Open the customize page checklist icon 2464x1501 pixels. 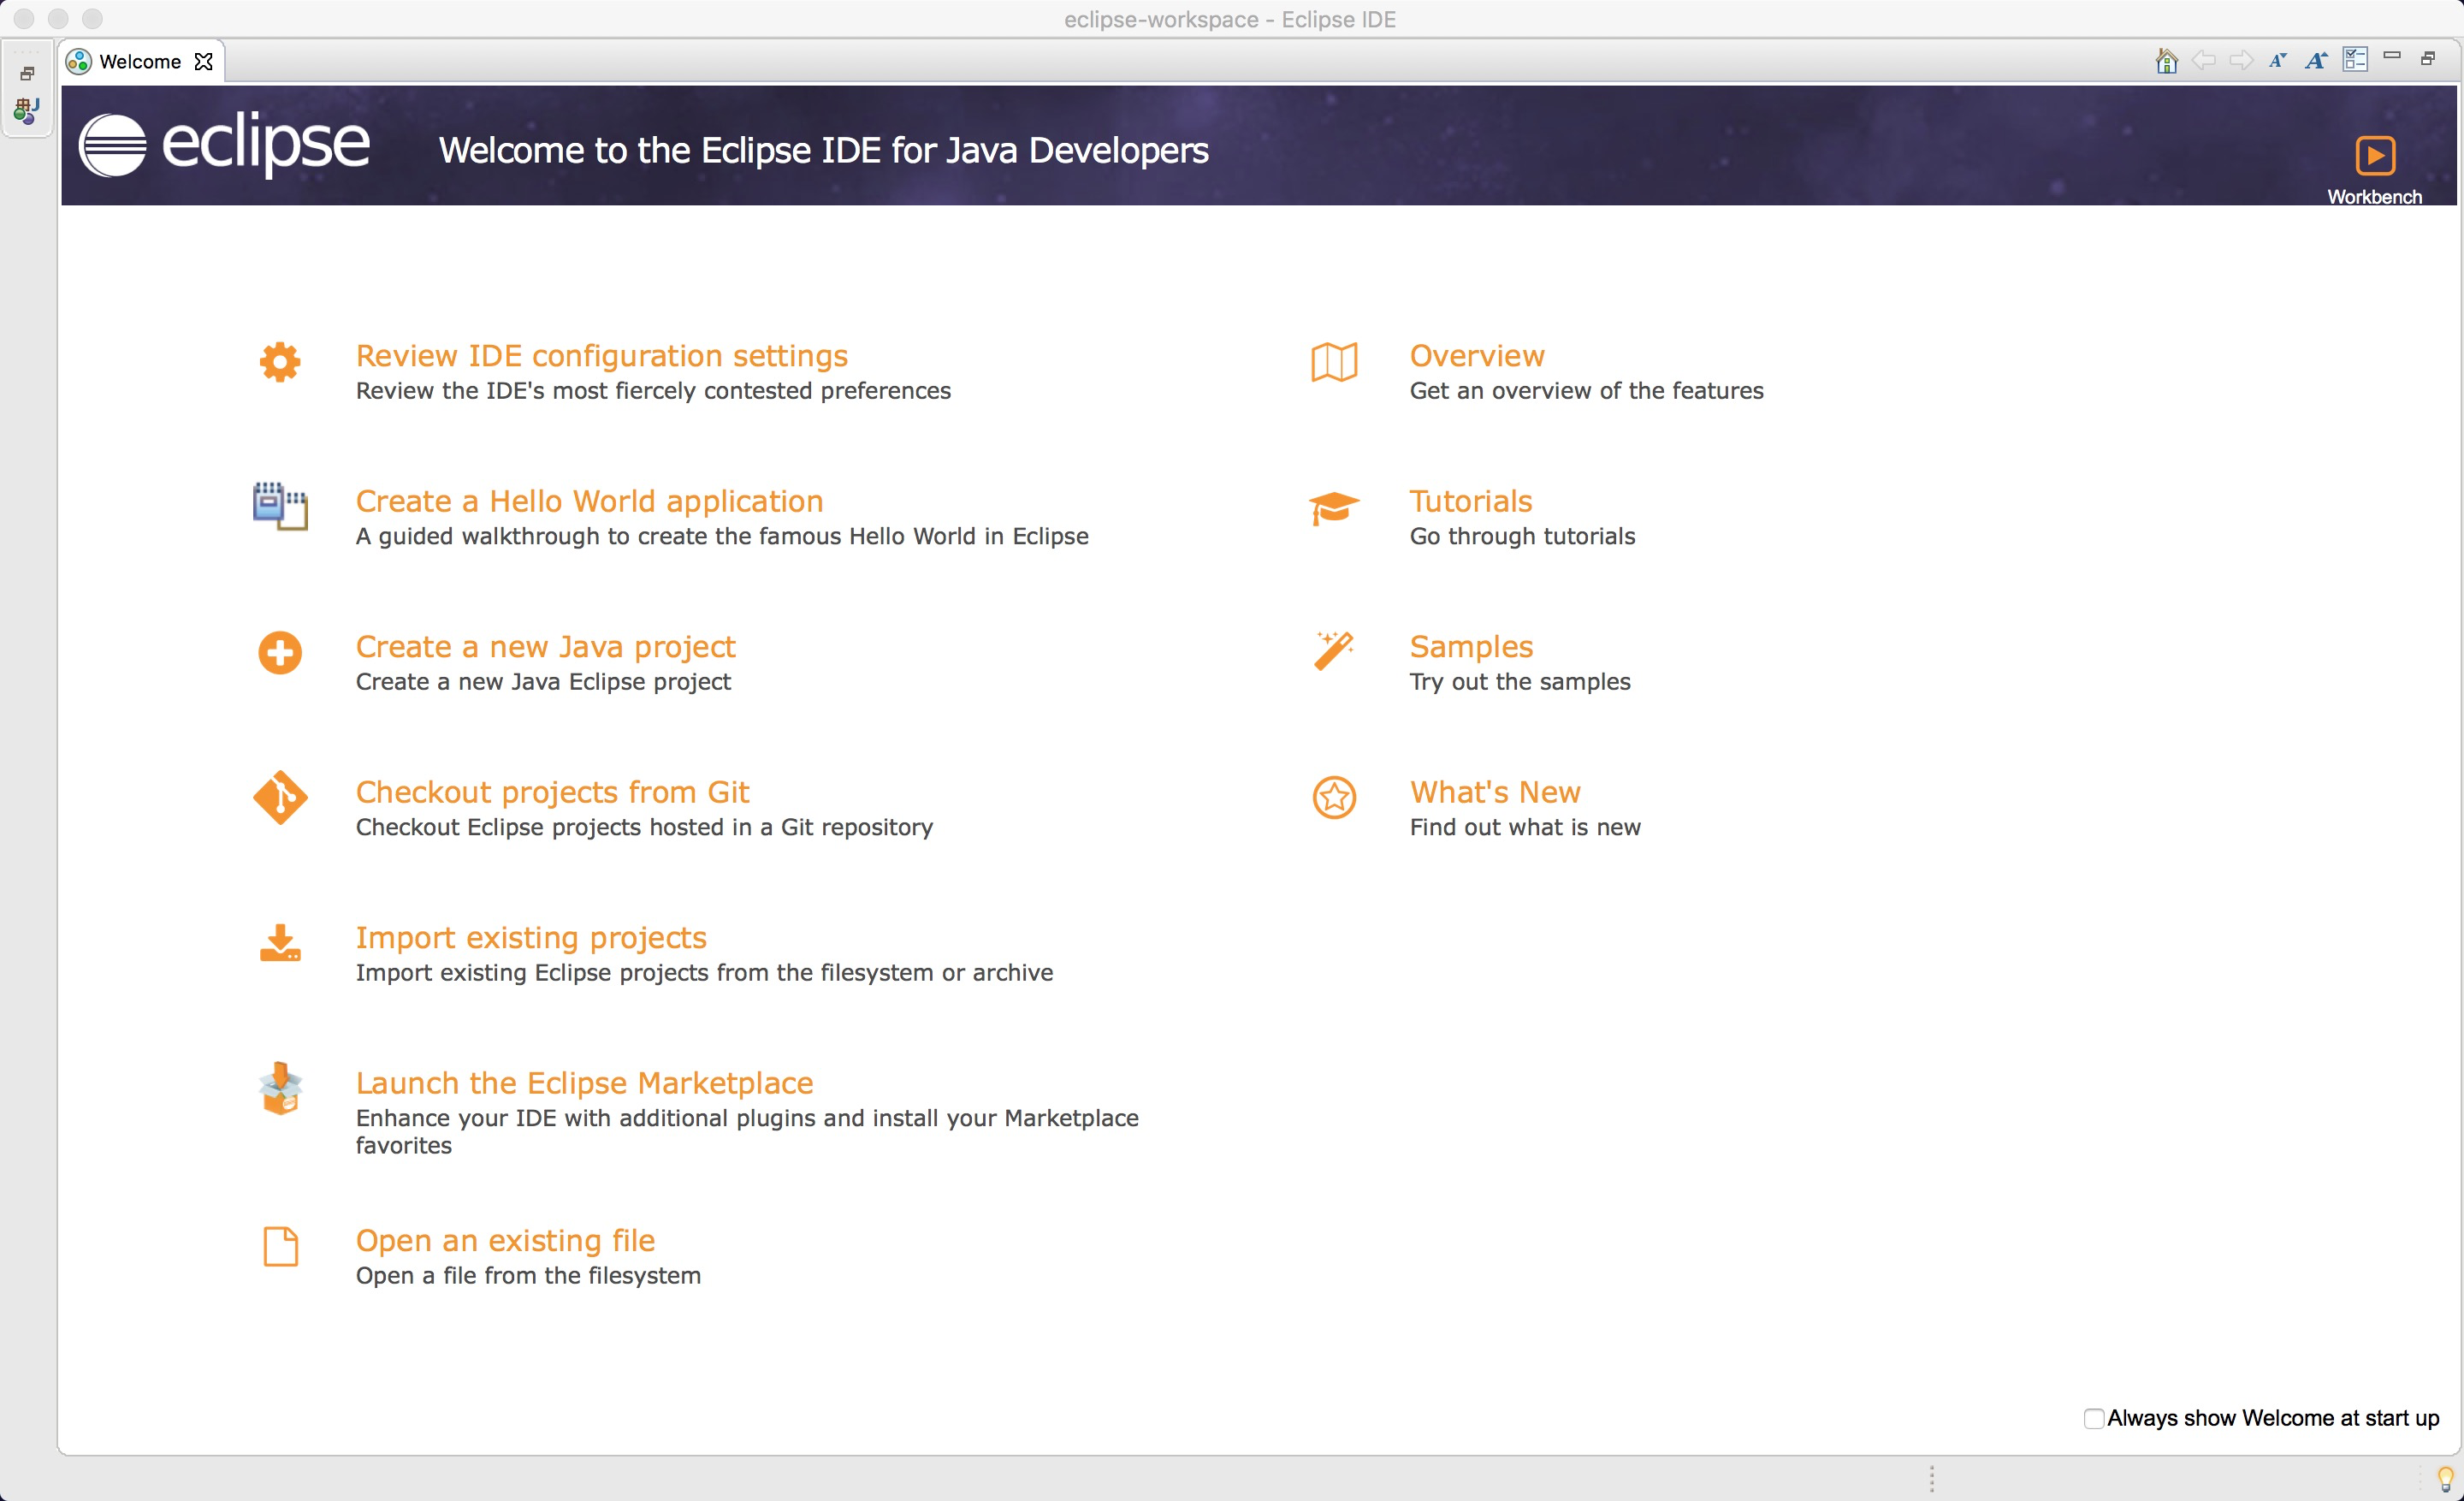tap(2355, 60)
